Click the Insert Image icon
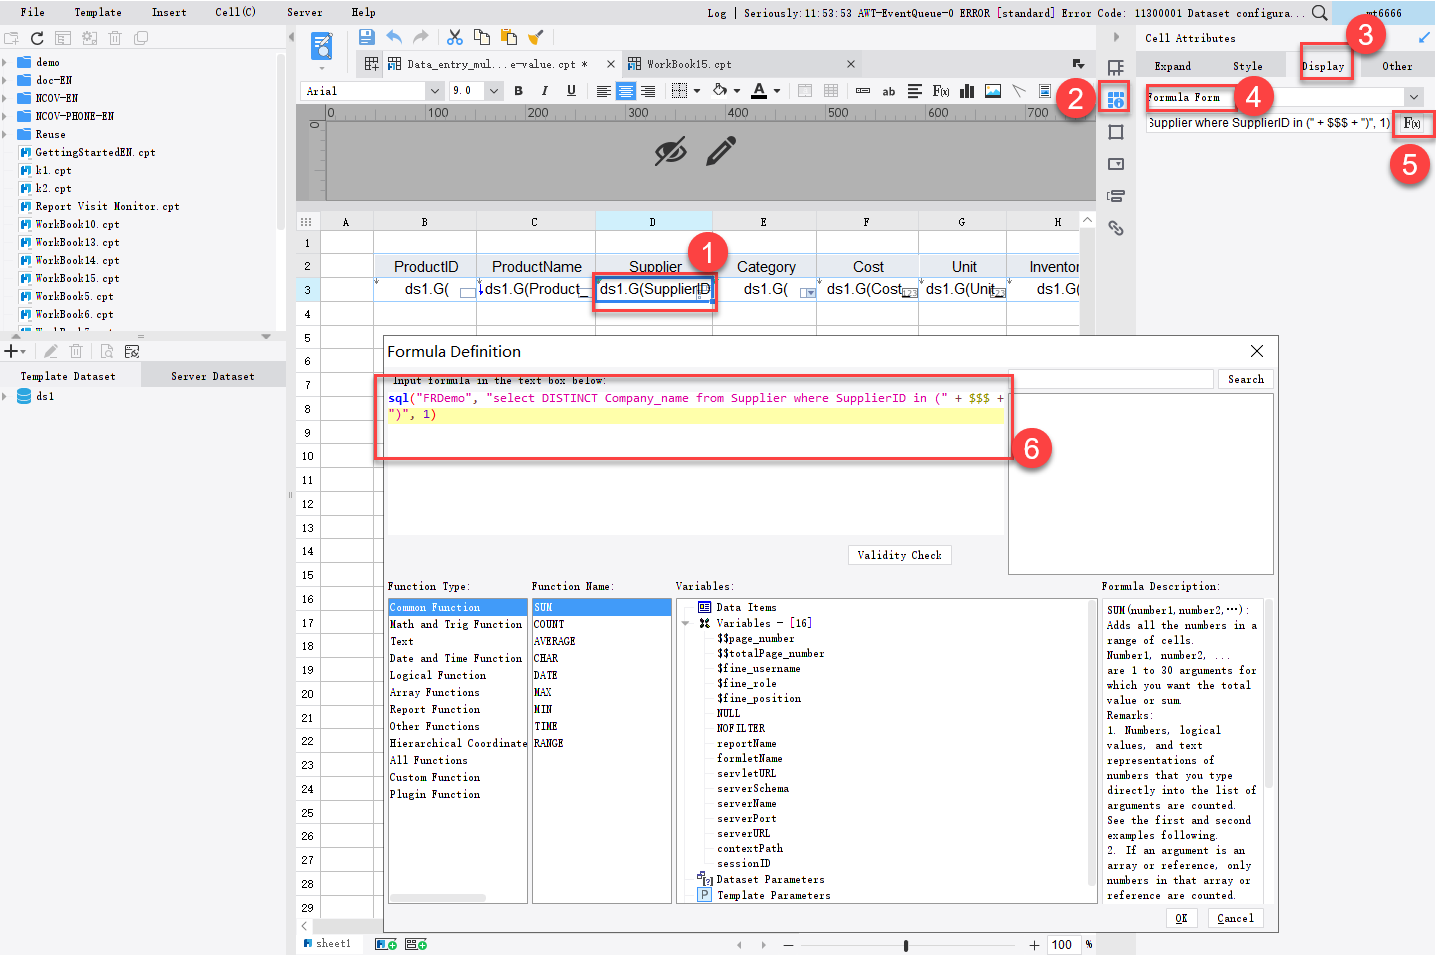The height and width of the screenshot is (955, 1436). click(993, 91)
